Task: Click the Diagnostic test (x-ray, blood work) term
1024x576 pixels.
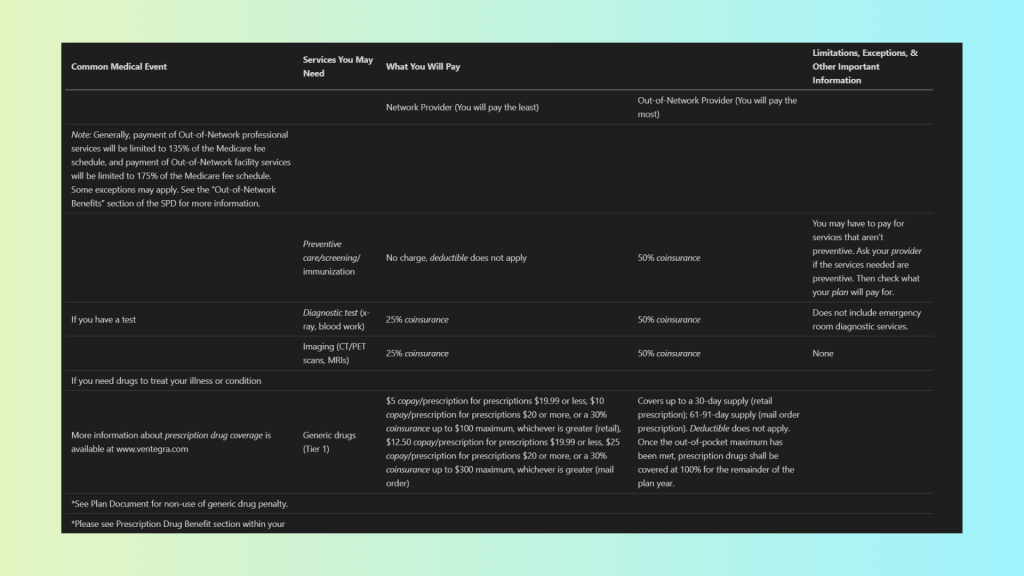Action: click(336, 320)
